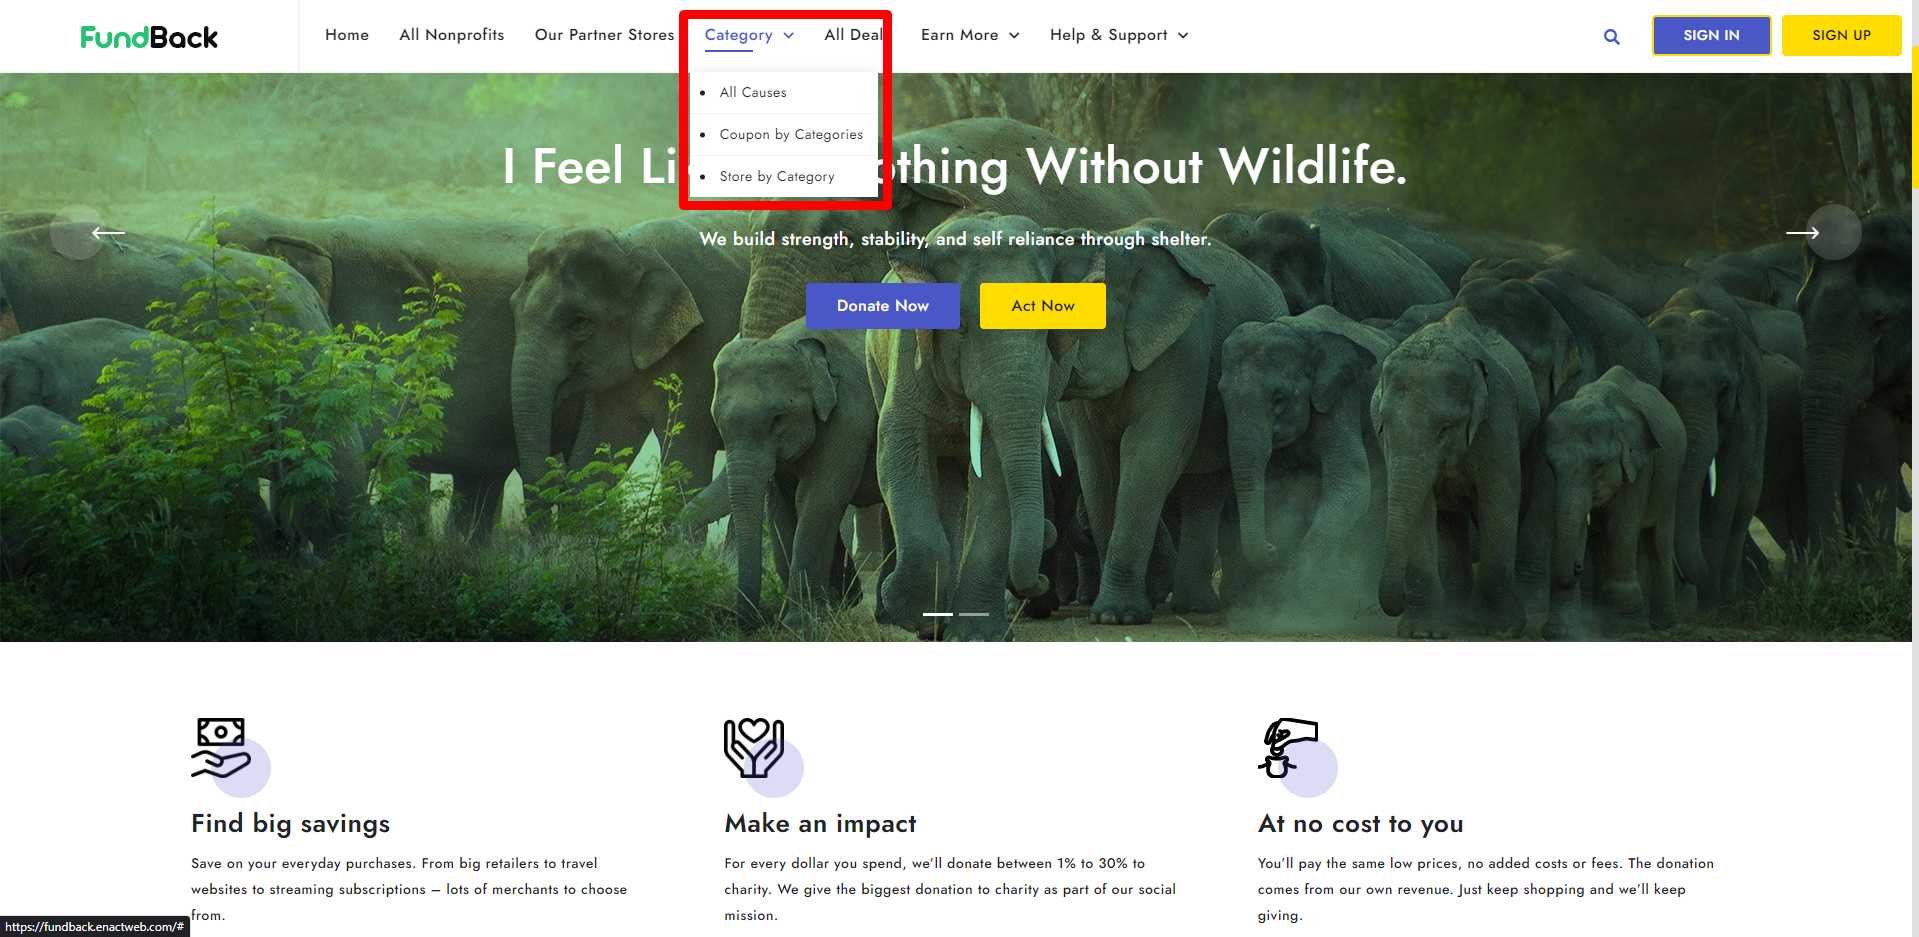Select the first carousel slide indicator
1919x937 pixels.
click(937, 614)
